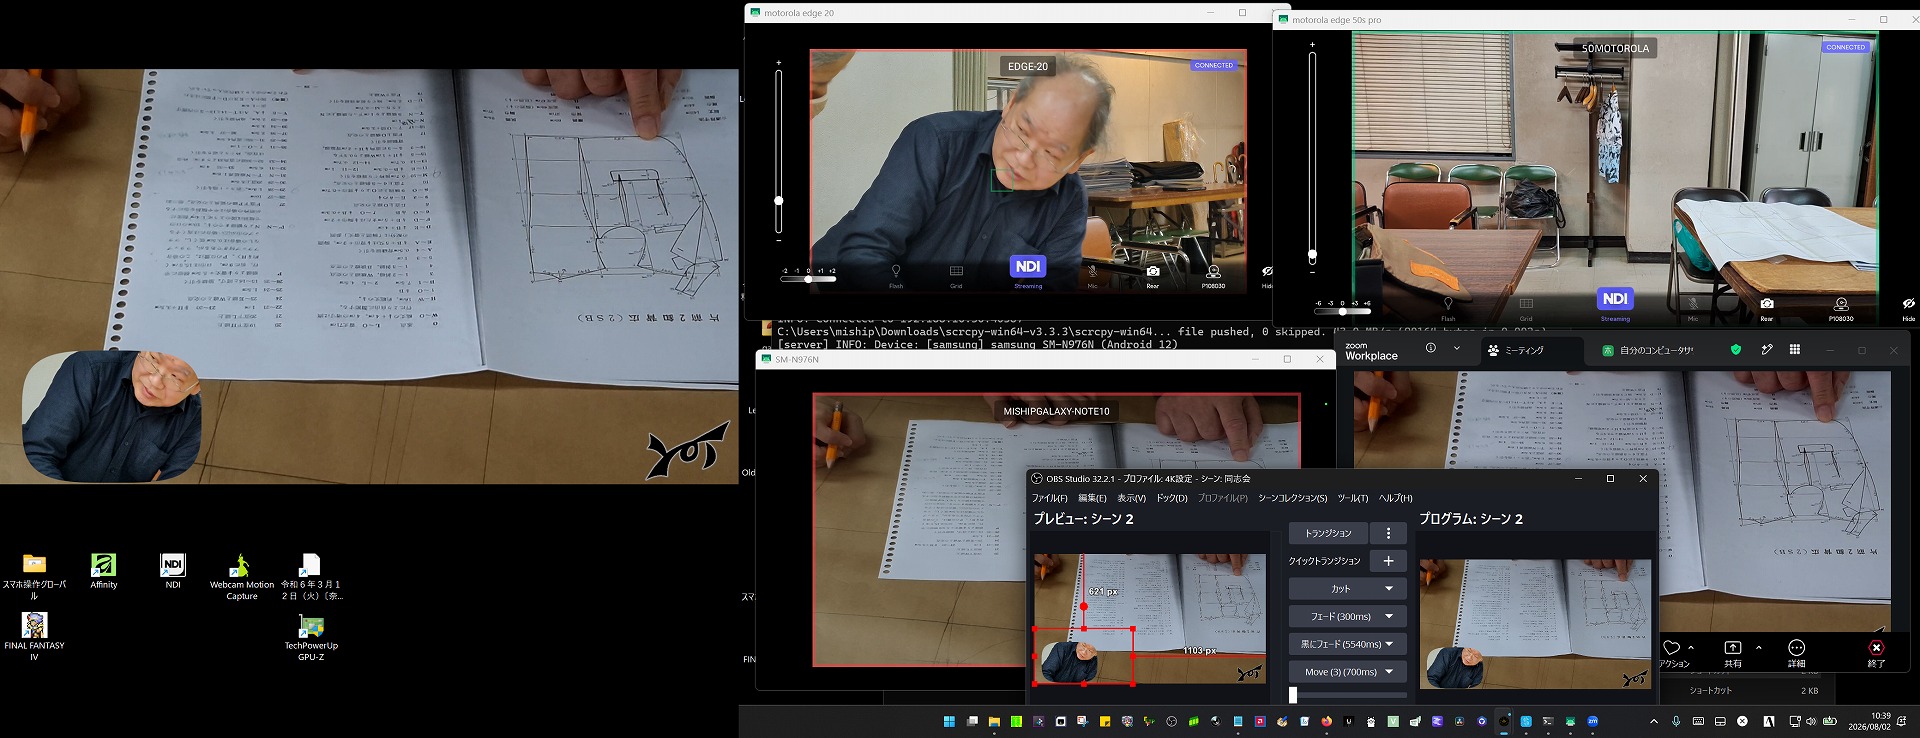Toggle Grid overlay in motorola edge 20 window
Screen dimensions: 1920x738
tap(956, 275)
